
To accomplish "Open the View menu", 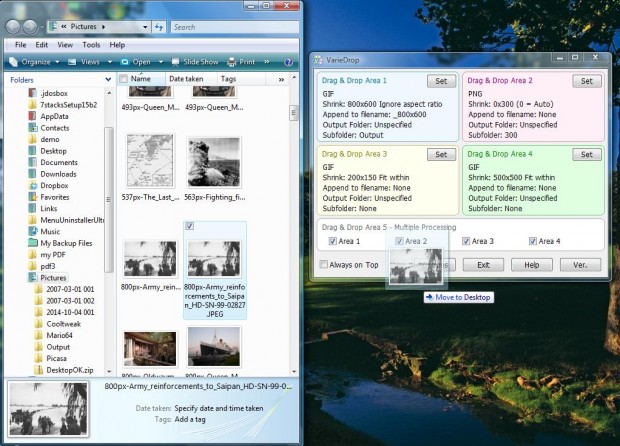I will [65, 45].
